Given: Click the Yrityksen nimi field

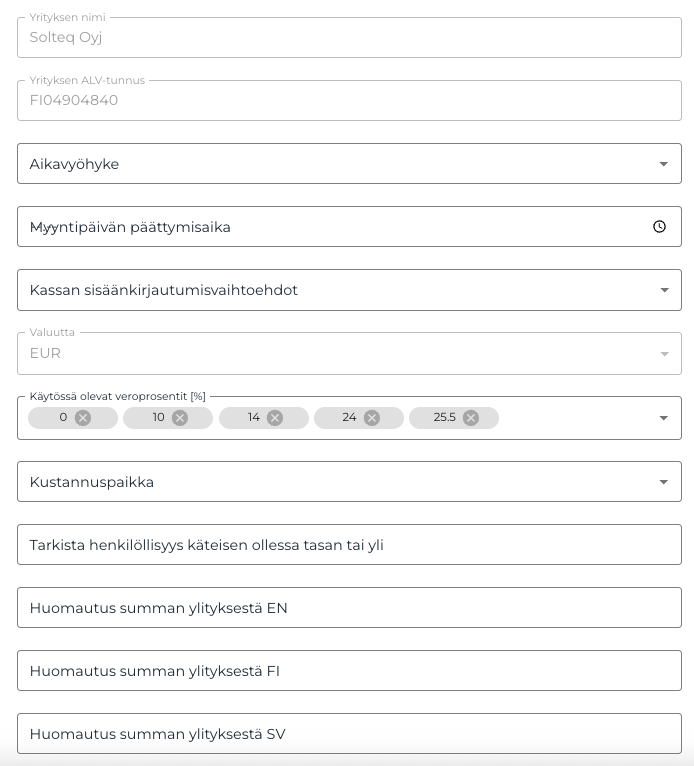Looking at the screenshot, I should 349,38.
